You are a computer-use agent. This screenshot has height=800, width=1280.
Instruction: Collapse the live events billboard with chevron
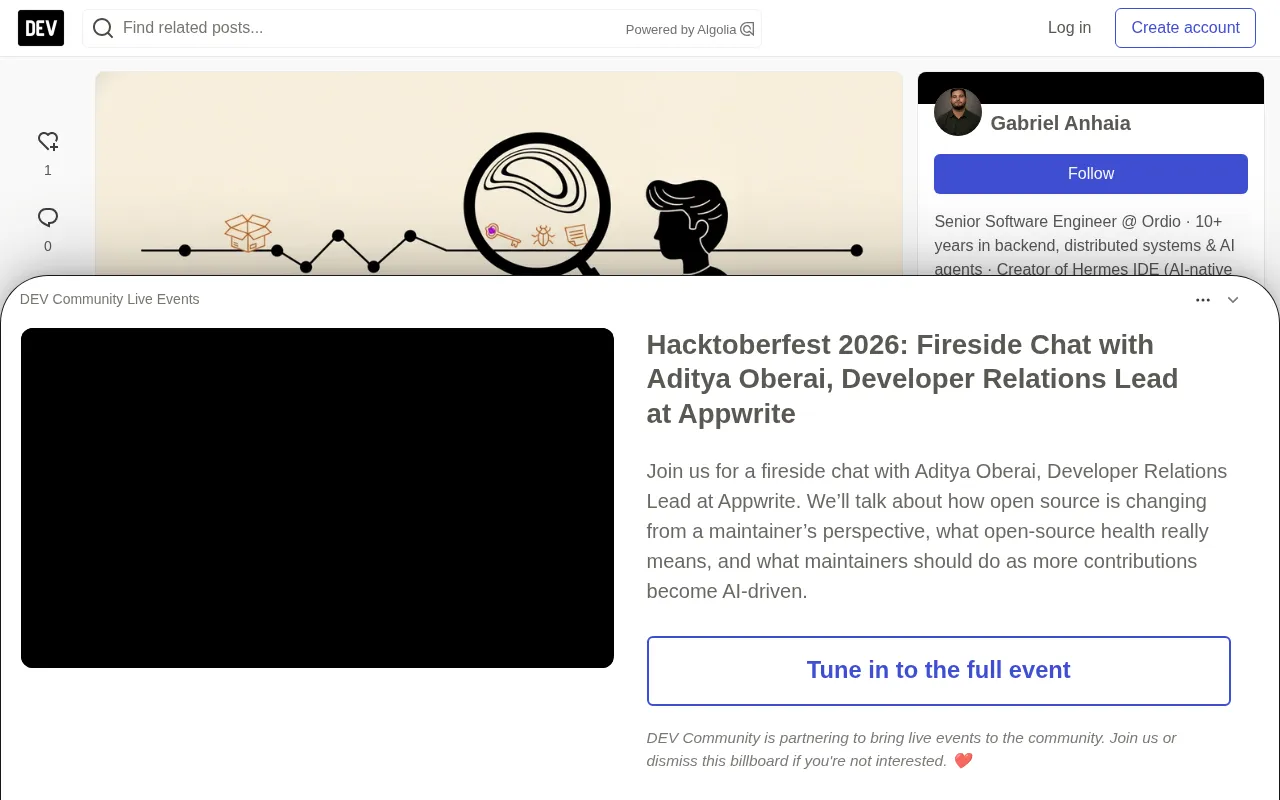point(1233,300)
